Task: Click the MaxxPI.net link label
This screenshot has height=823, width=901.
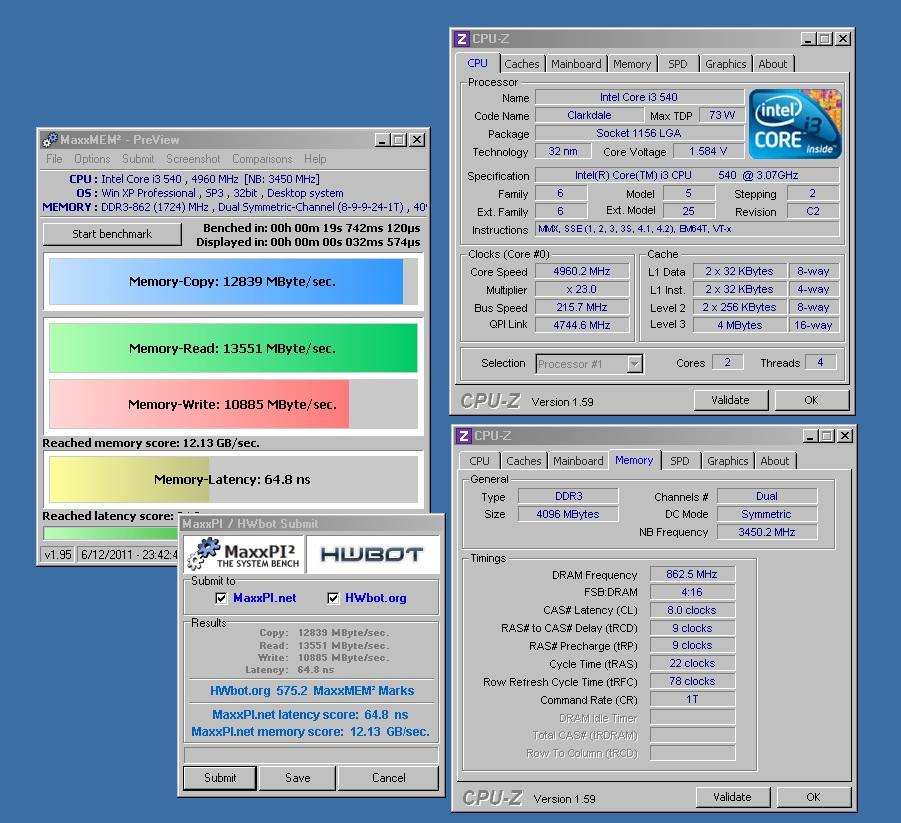Action: tap(264, 598)
